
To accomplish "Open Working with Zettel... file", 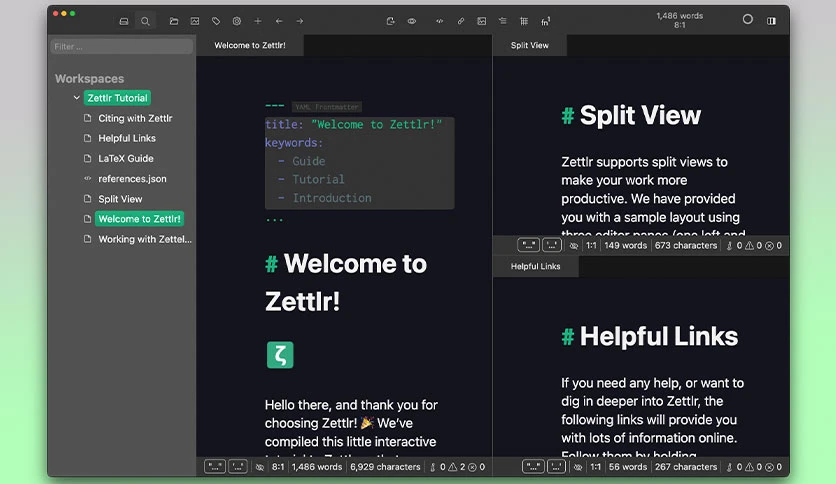I will [145, 239].
